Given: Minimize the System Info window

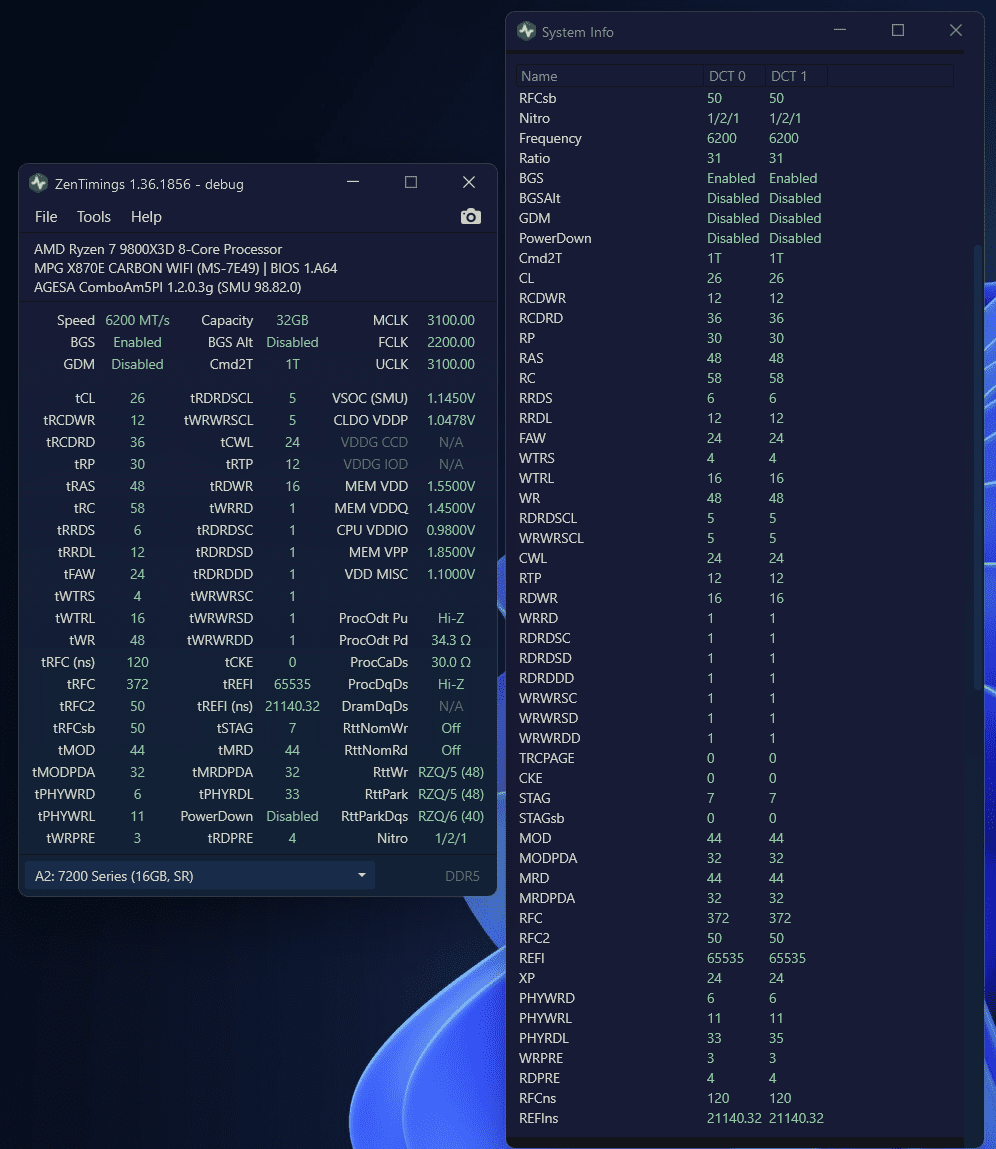Looking at the screenshot, I should coord(840,30).
